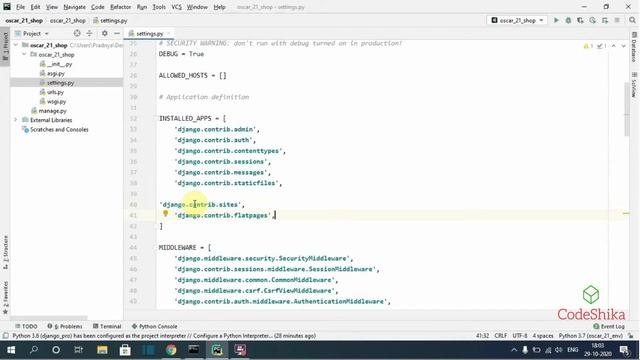Viewport: 640px width, 360px height.
Task: Click Python 3.7 interpreter selector in status bar
Action: pyautogui.click(x=591, y=336)
